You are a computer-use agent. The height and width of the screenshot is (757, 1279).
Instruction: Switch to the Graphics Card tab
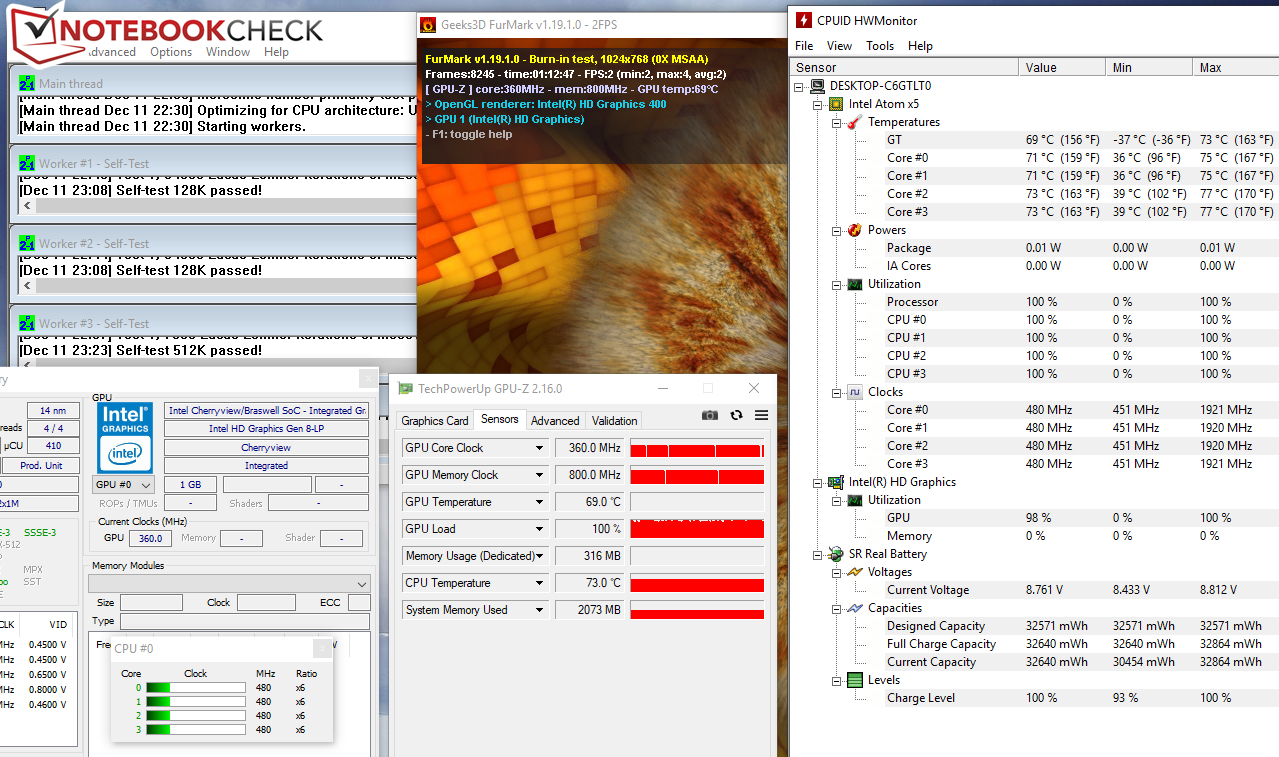434,421
